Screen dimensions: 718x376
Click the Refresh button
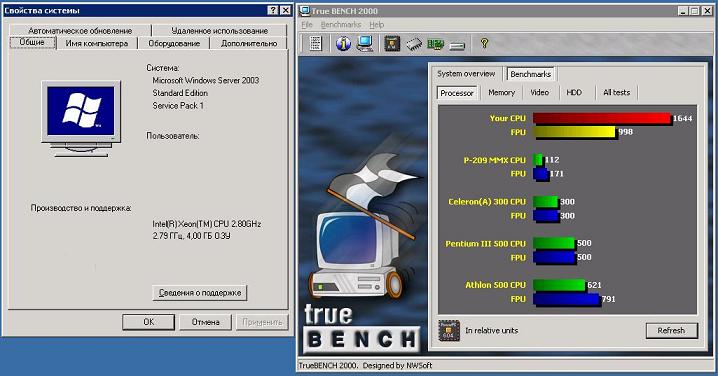pyautogui.click(x=671, y=330)
